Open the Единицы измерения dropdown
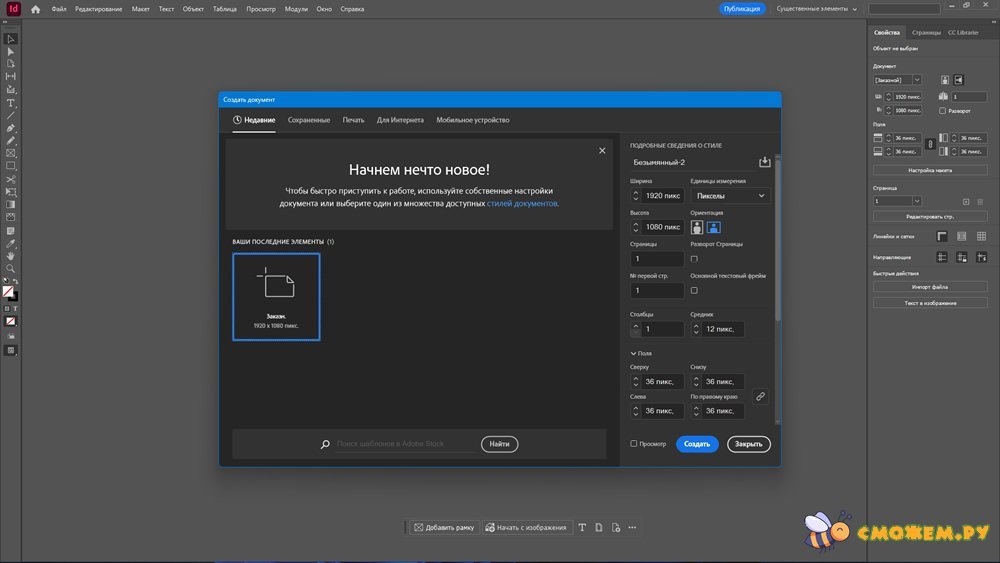The width and height of the screenshot is (1000, 563). (x=730, y=196)
